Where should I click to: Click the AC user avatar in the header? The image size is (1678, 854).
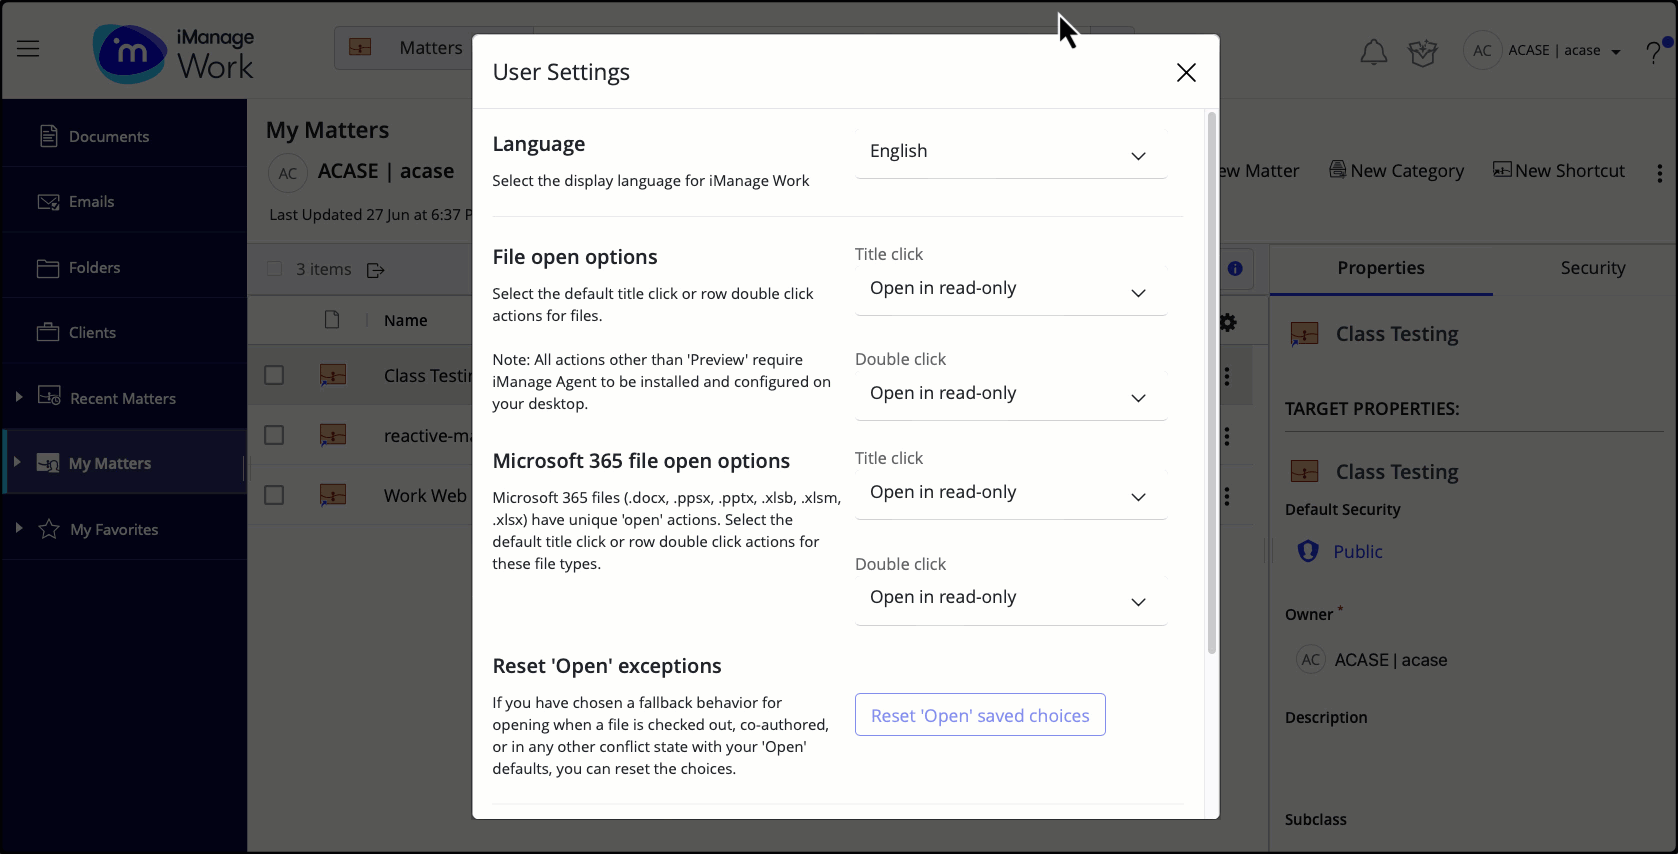tap(1482, 50)
